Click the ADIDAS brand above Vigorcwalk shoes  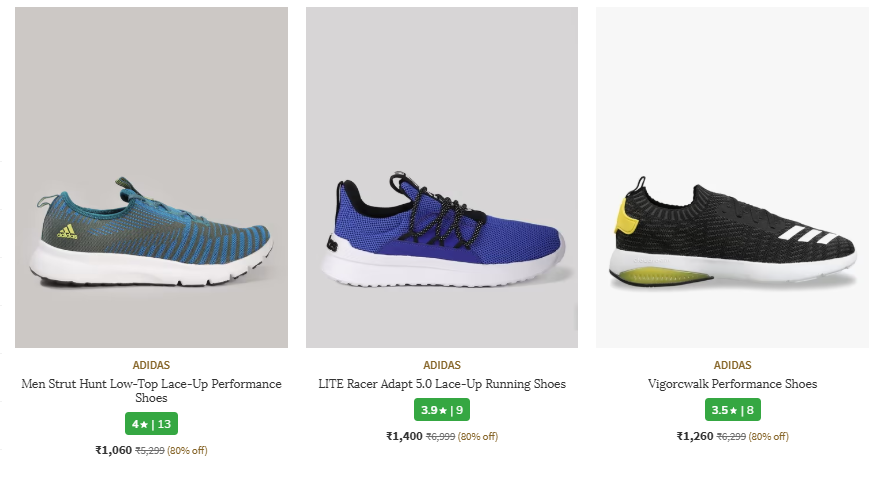coord(732,365)
